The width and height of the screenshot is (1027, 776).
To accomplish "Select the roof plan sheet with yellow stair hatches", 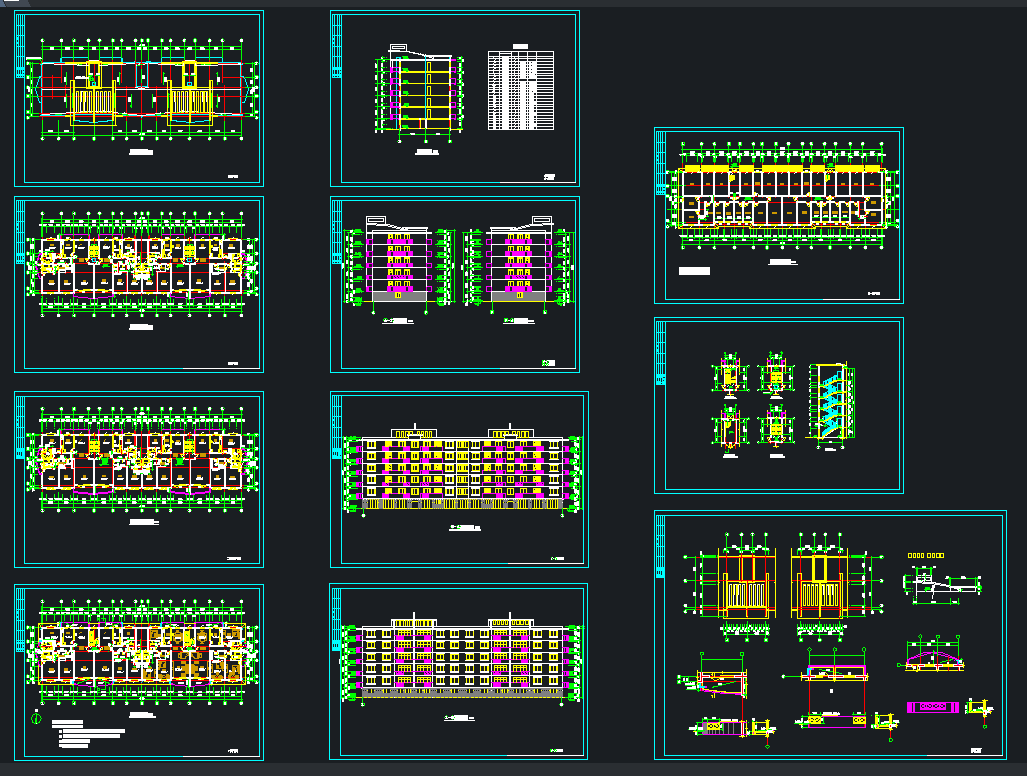I will pyautogui.click(x=139, y=98).
